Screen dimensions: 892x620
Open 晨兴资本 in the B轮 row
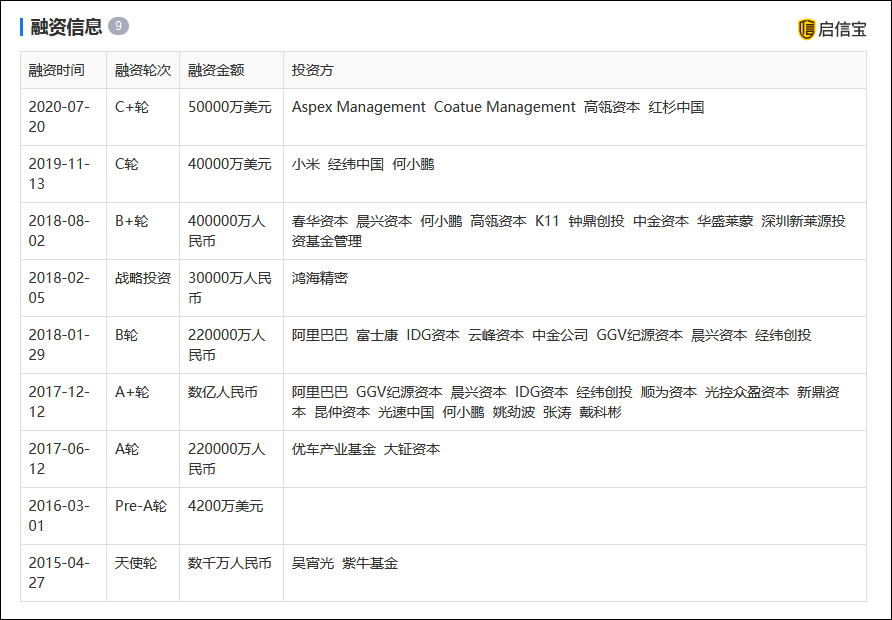[718, 334]
